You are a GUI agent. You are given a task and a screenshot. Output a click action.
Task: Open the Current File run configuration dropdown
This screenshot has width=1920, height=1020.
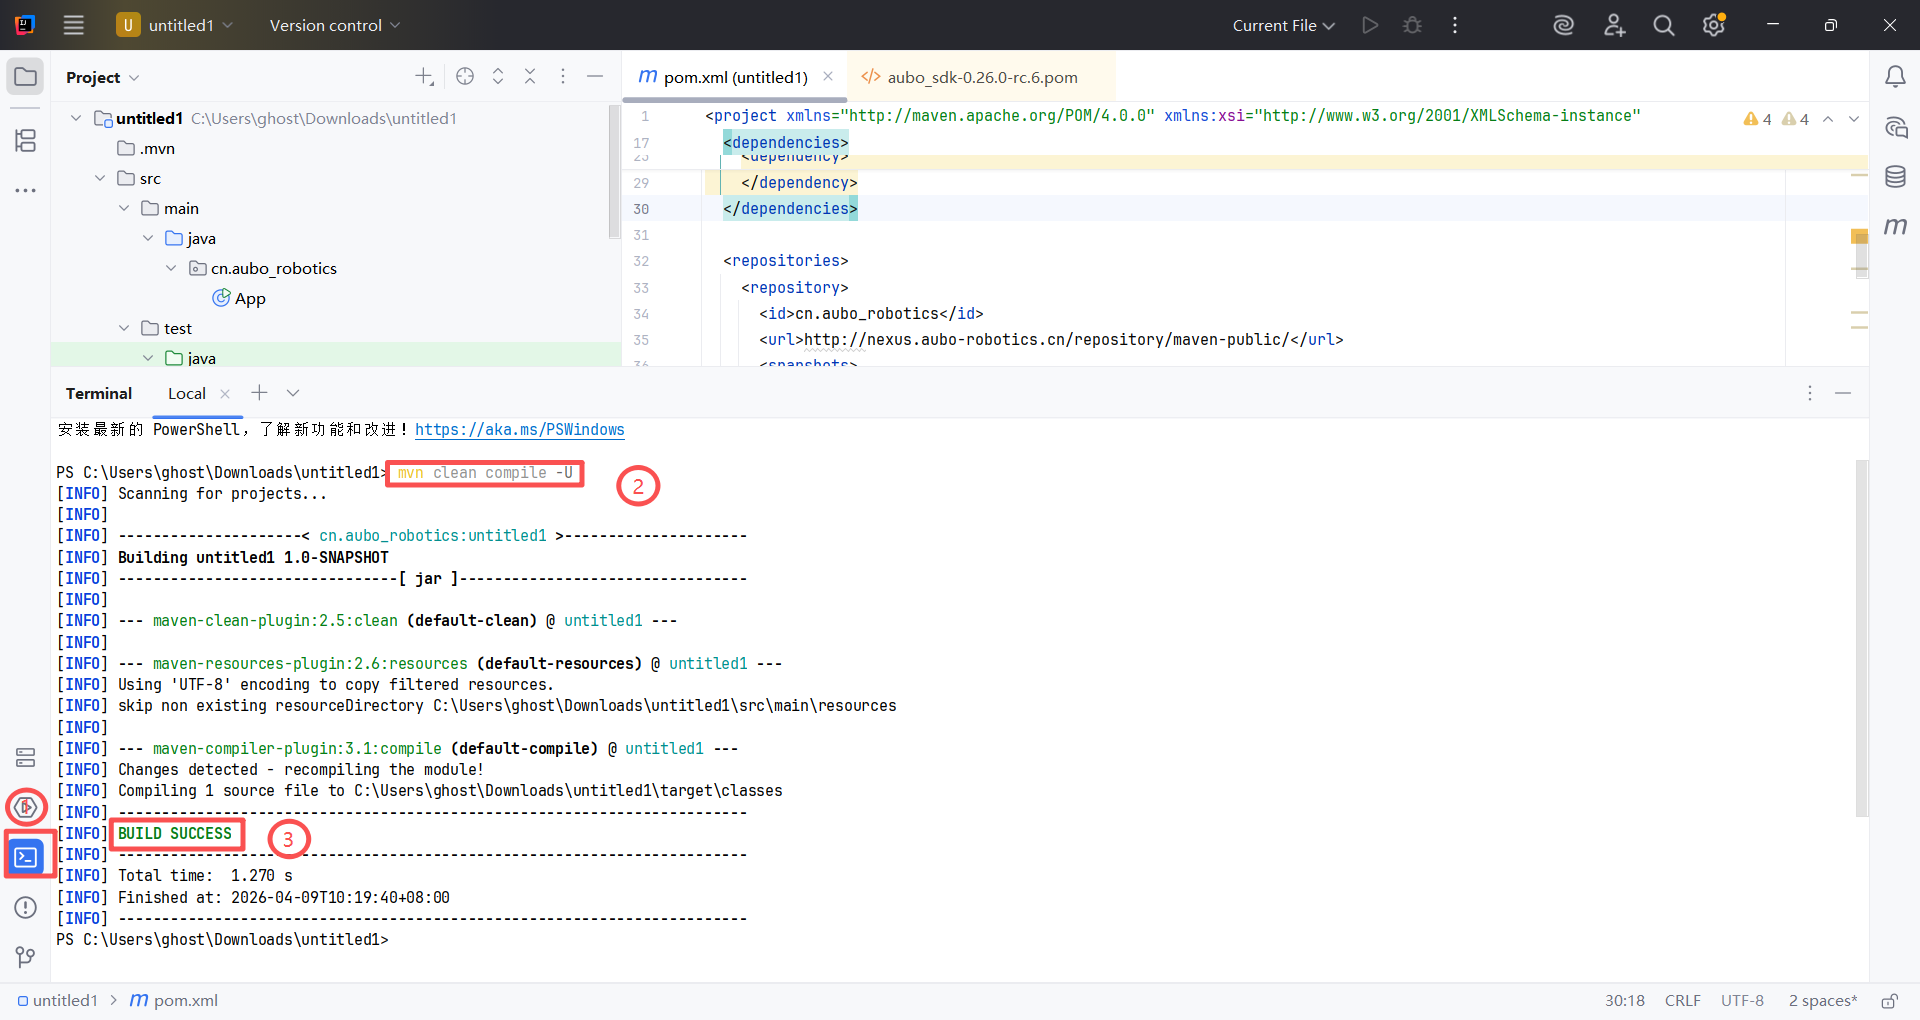click(x=1283, y=25)
